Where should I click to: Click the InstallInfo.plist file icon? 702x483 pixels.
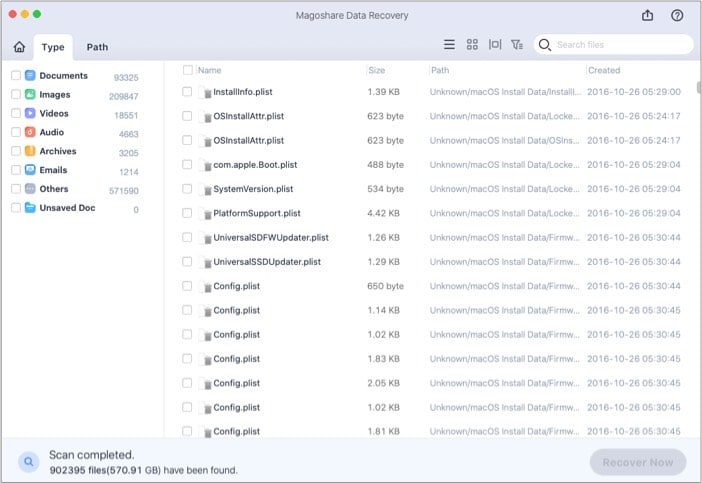click(x=206, y=92)
